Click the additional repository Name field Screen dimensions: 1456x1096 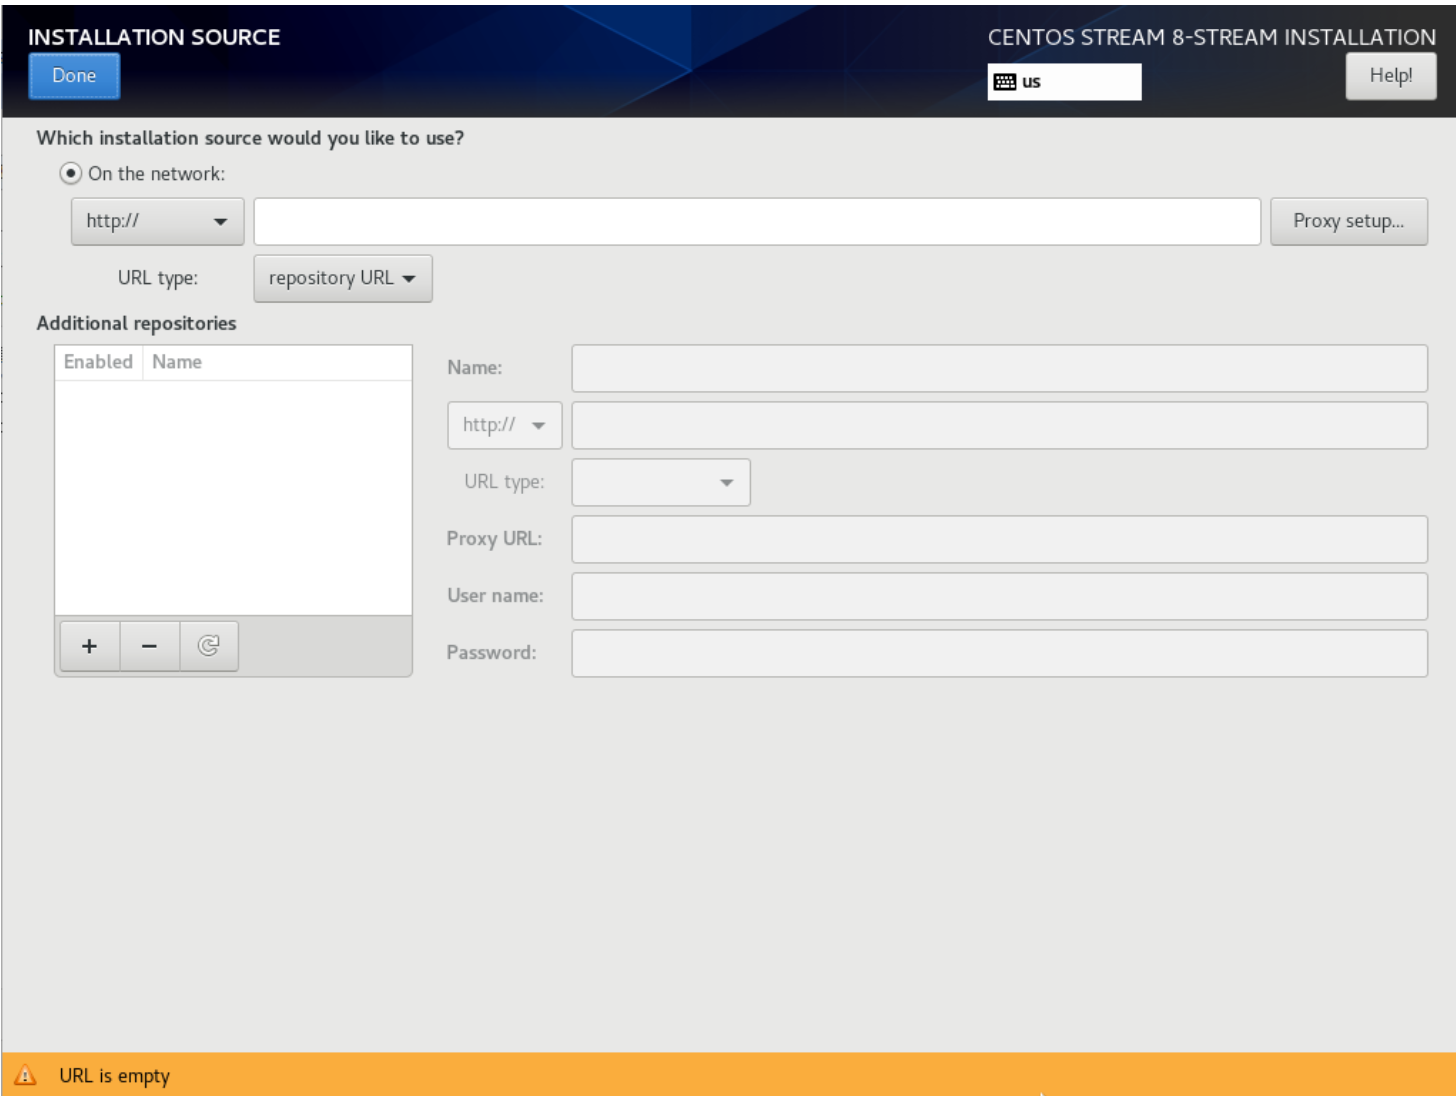[999, 368]
